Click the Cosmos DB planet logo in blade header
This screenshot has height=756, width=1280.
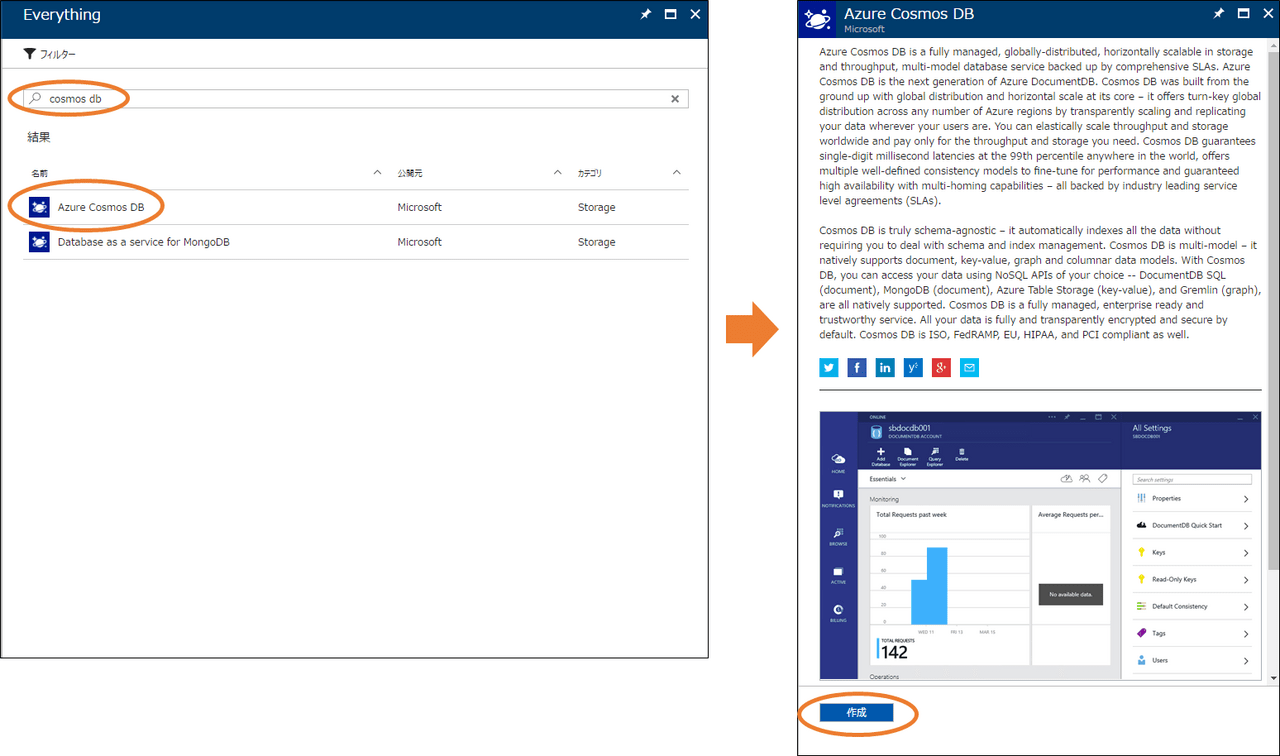click(819, 19)
